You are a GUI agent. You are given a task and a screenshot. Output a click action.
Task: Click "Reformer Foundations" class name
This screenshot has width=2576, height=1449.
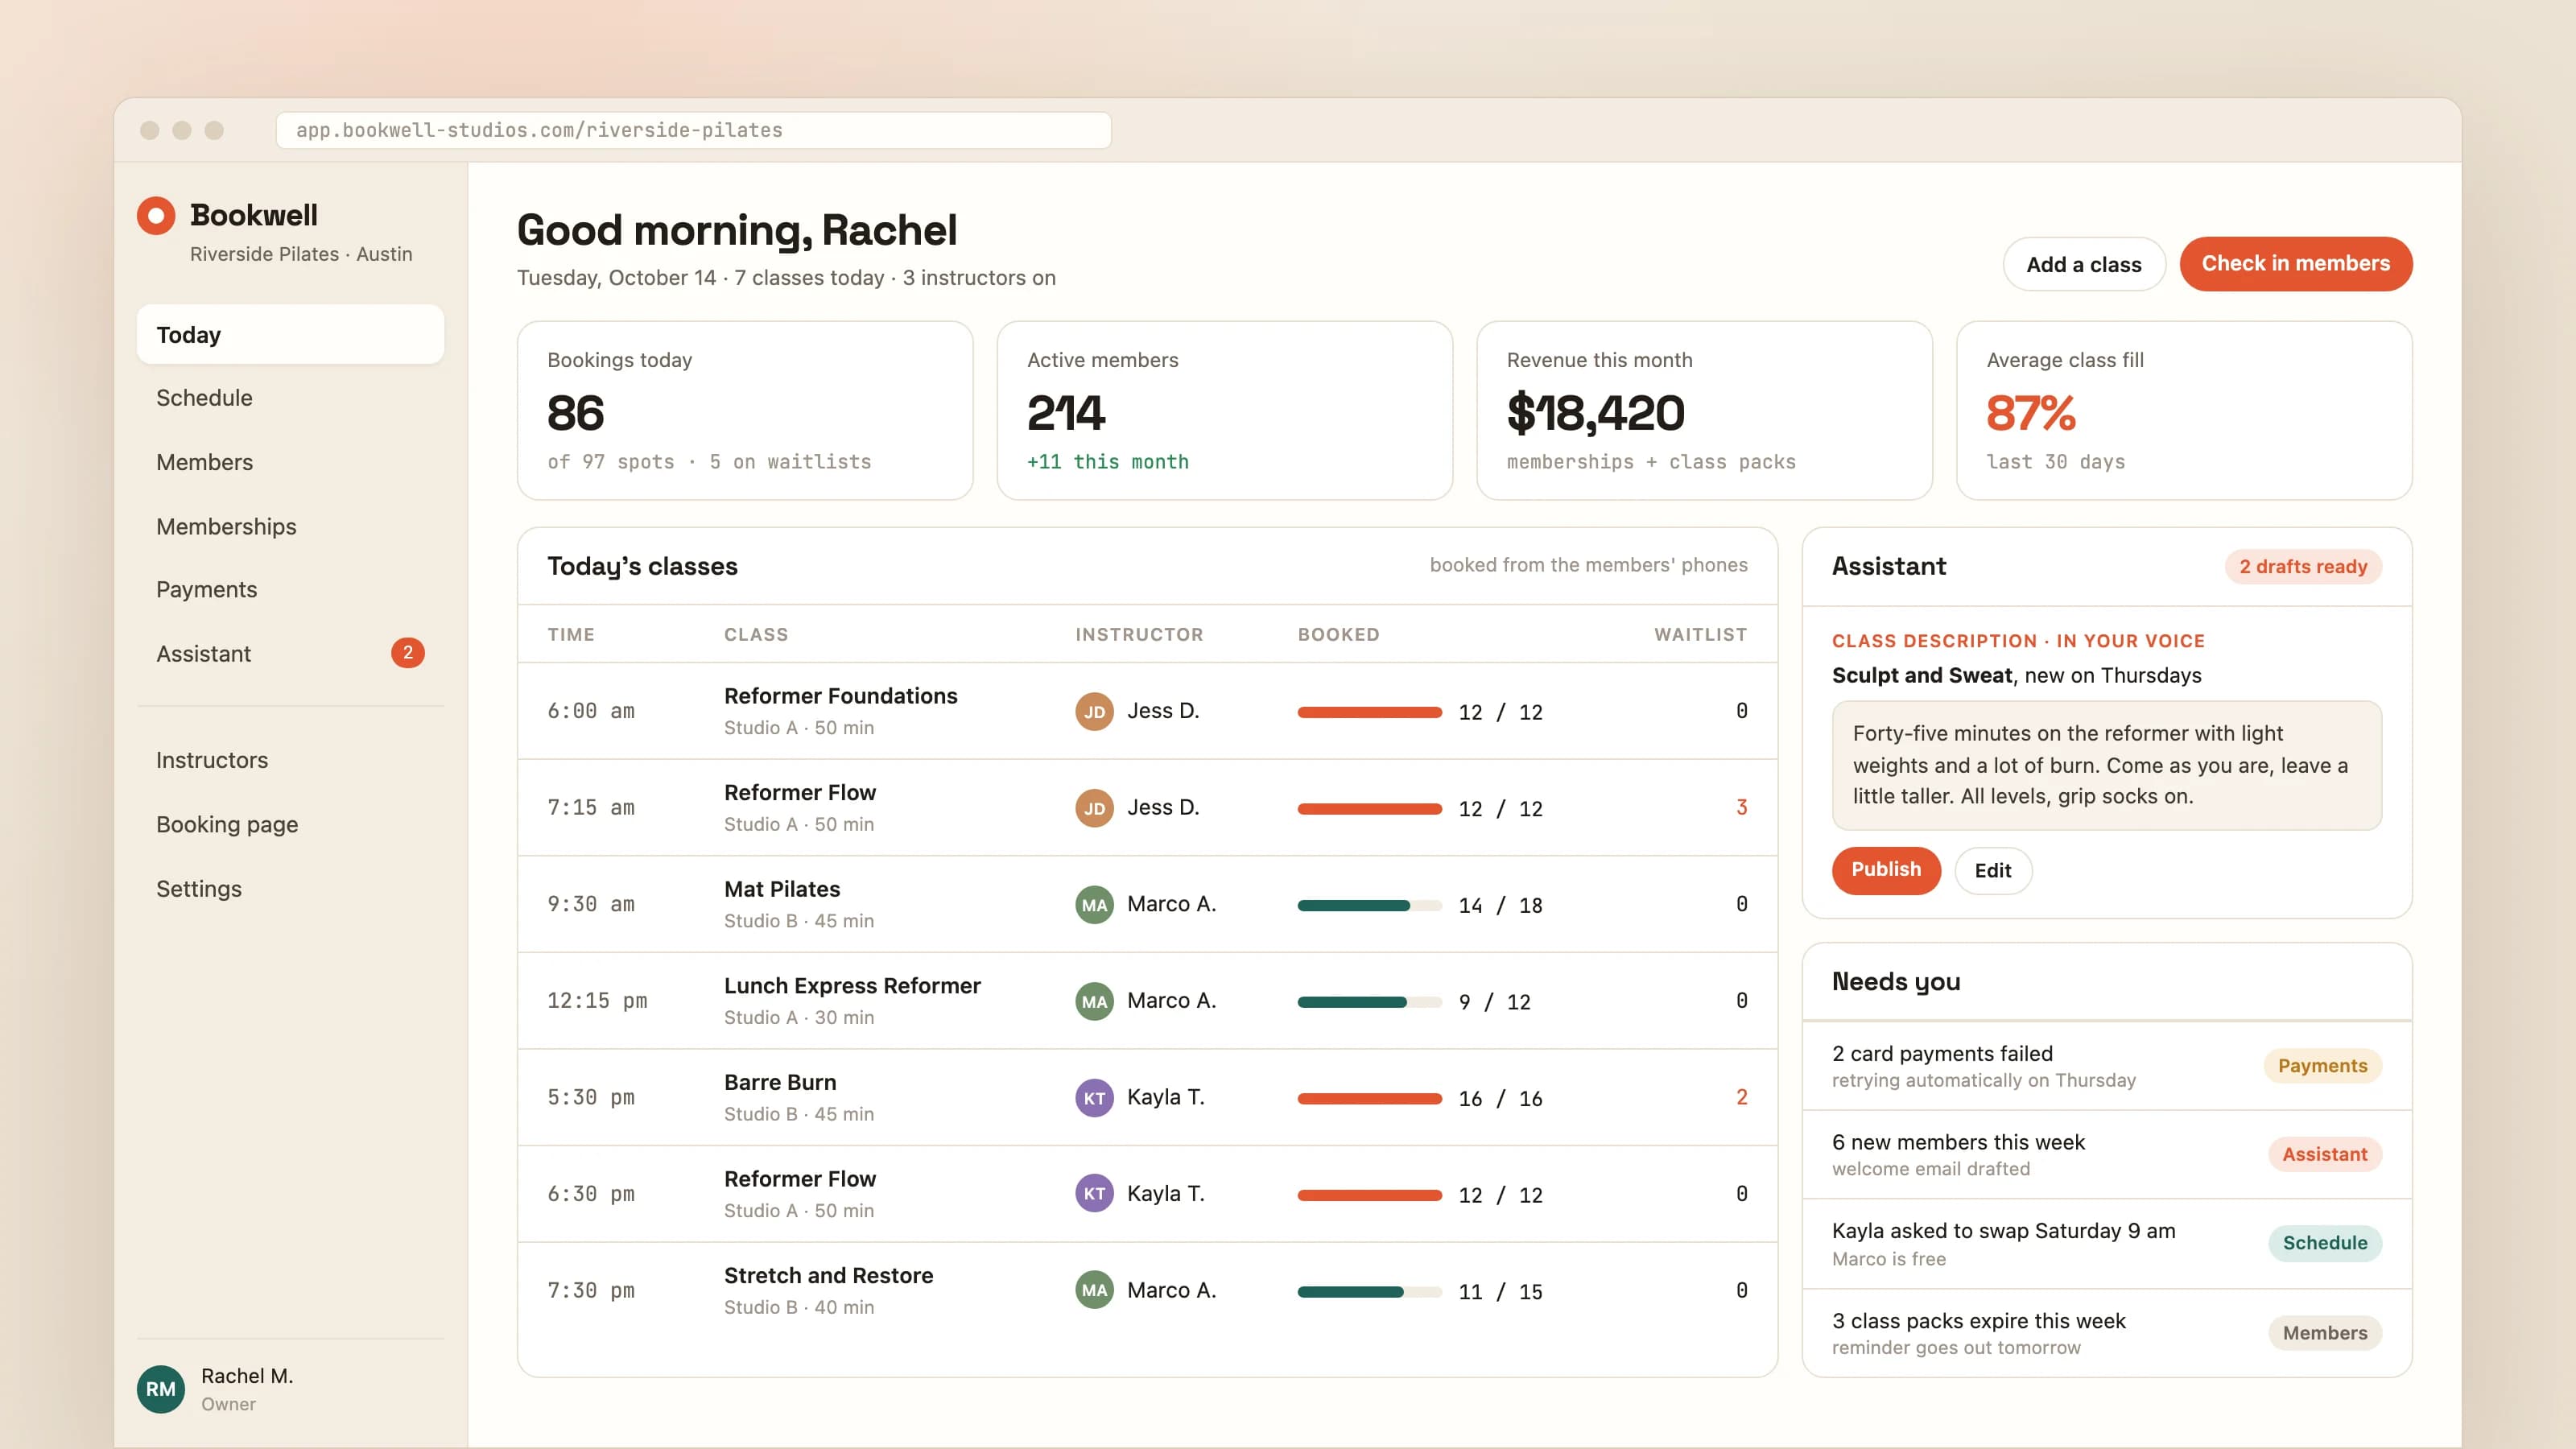840,696
